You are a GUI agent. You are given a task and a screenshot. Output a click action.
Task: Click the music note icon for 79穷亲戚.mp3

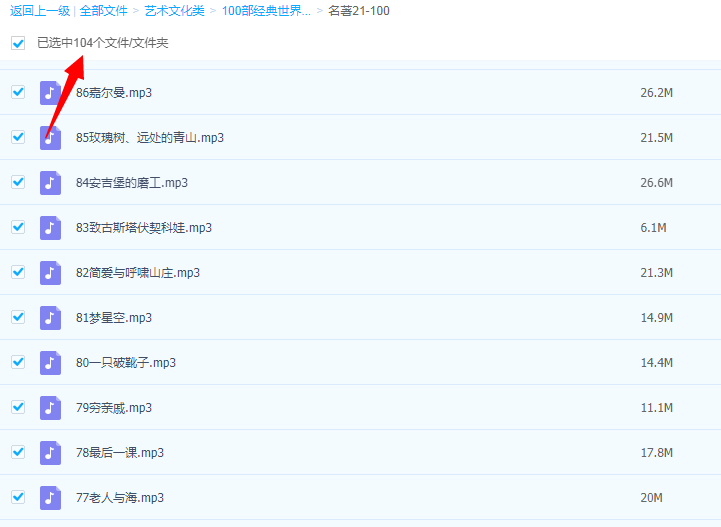[50, 408]
